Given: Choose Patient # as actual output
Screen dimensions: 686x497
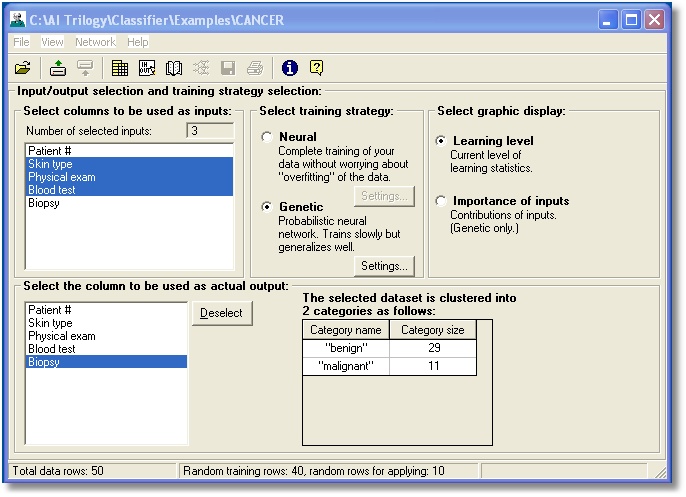Looking at the screenshot, I should click(106, 310).
